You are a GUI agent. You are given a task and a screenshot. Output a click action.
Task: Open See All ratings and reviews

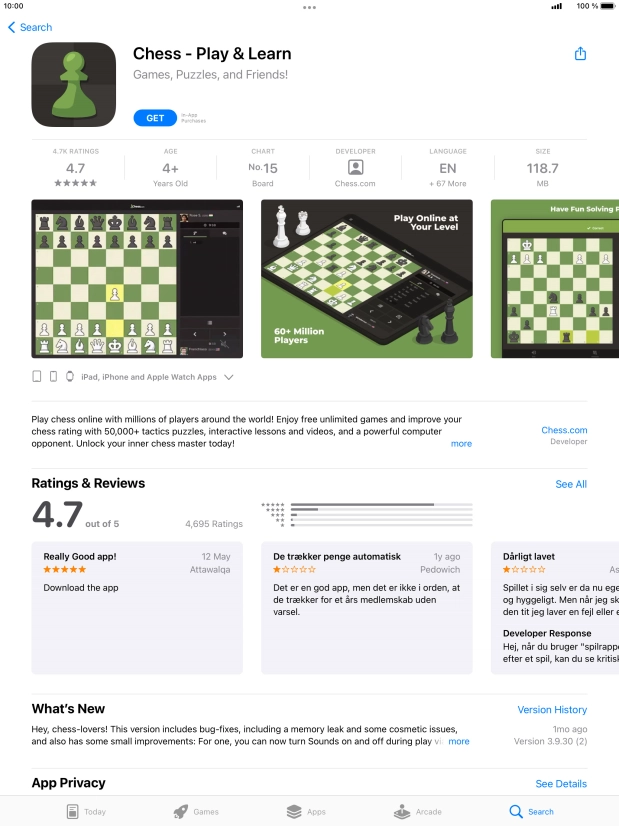click(571, 484)
